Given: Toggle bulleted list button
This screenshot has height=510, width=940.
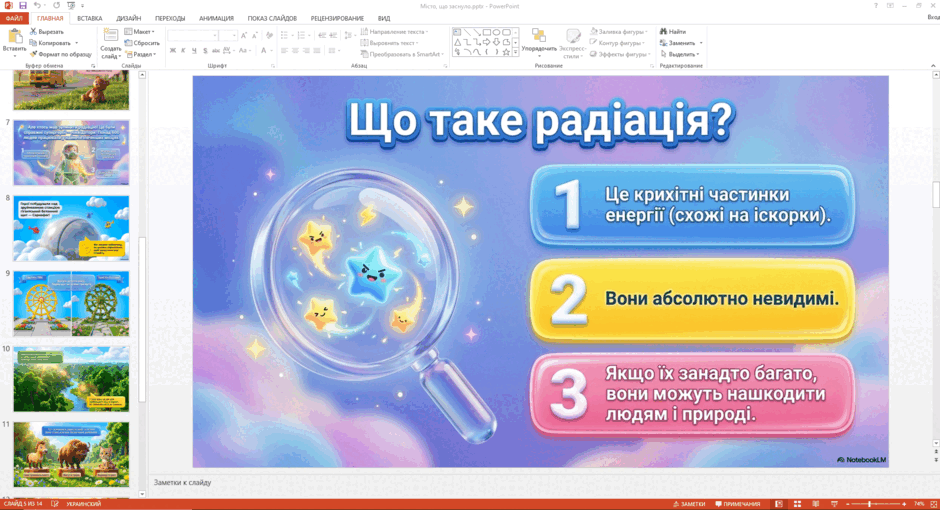Looking at the screenshot, I should coord(285,35).
